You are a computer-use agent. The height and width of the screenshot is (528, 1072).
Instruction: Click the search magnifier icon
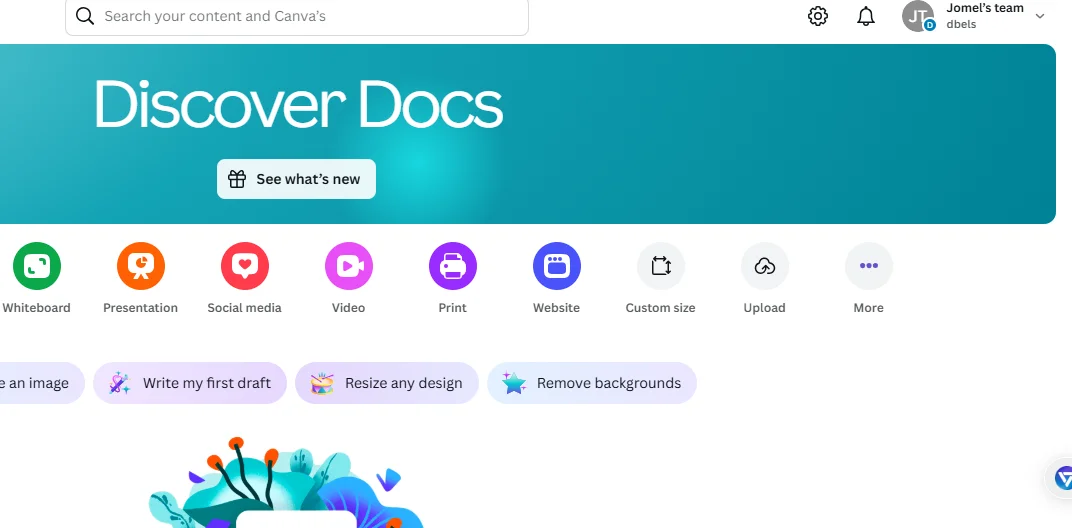click(x=85, y=16)
